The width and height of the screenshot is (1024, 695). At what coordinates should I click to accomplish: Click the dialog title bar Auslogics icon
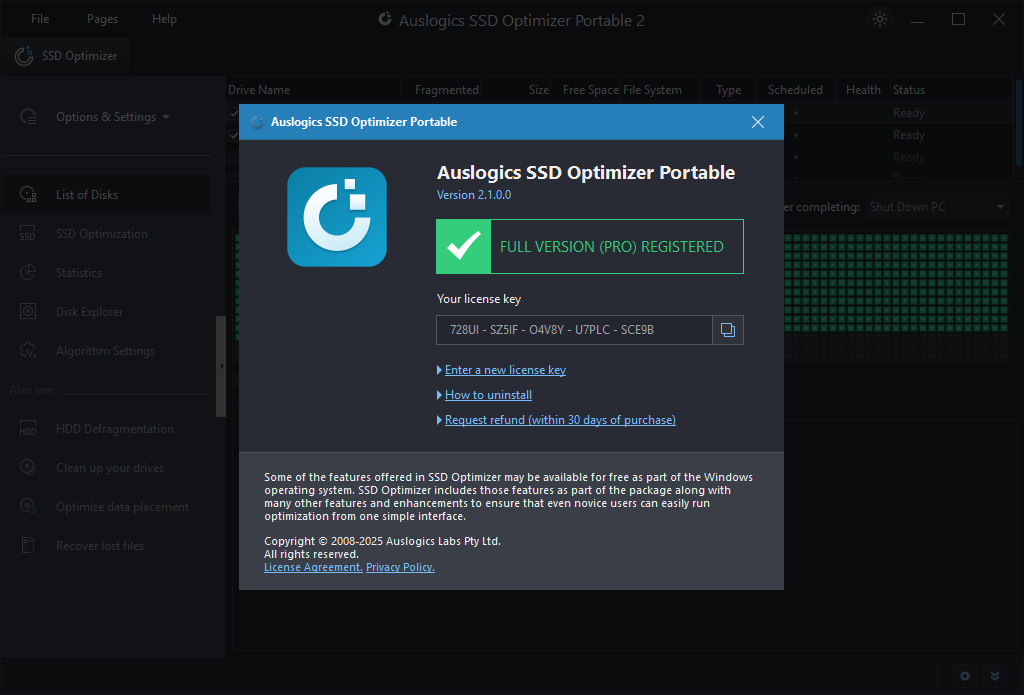(257, 122)
